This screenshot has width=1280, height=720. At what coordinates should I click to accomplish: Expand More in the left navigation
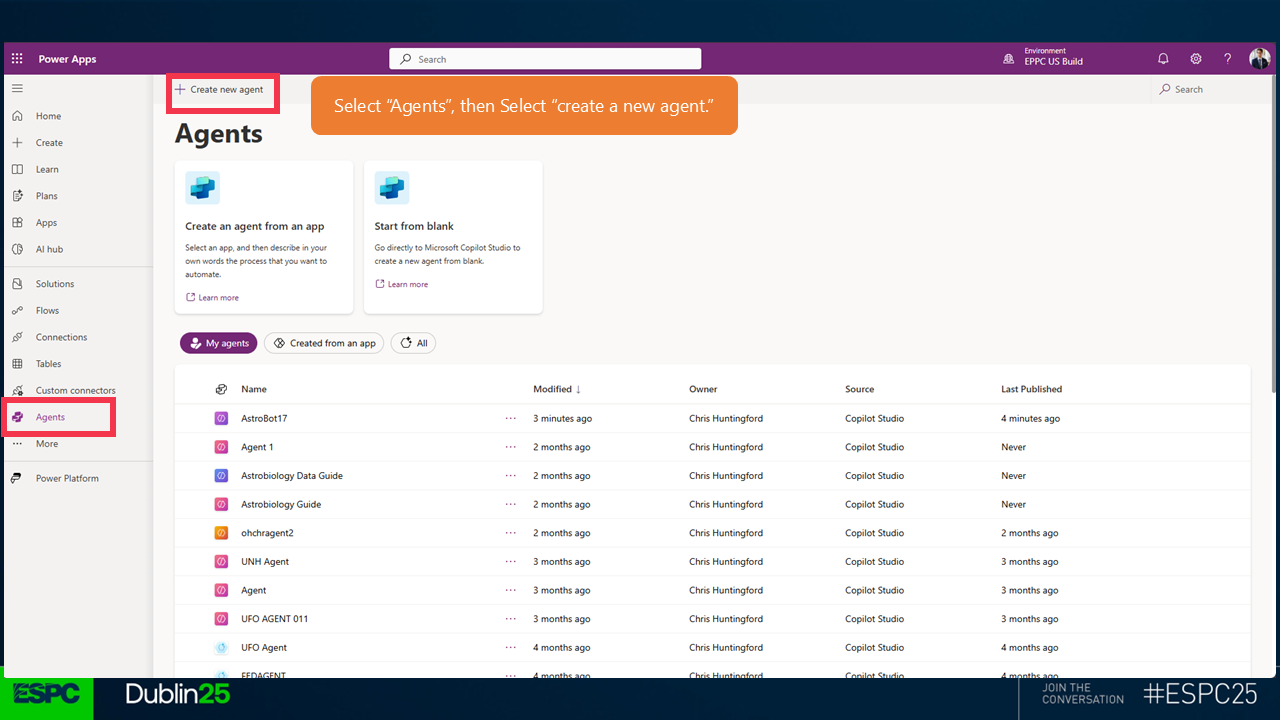(47, 444)
